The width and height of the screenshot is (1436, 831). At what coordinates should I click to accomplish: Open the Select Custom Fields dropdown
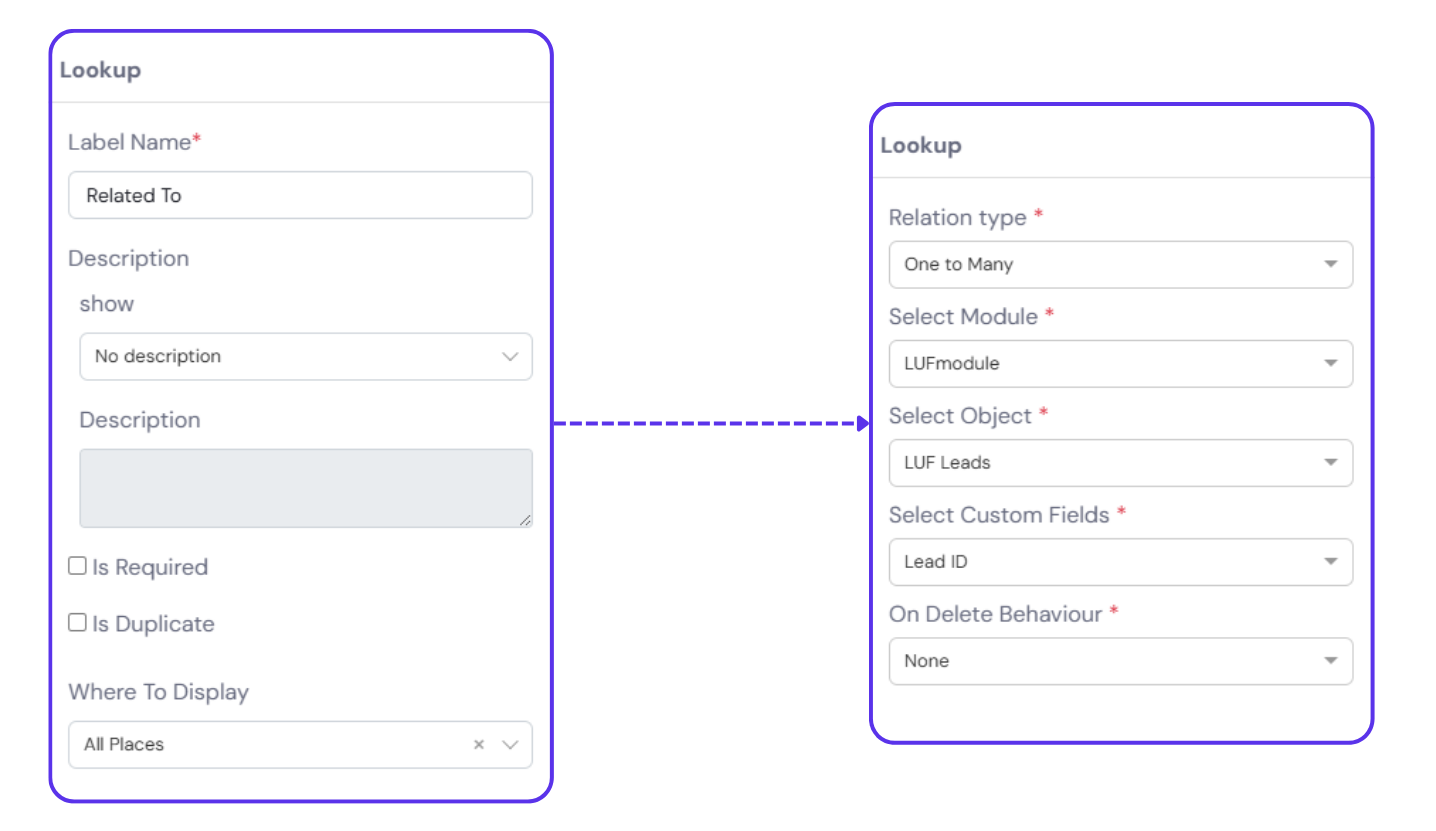(x=1120, y=562)
